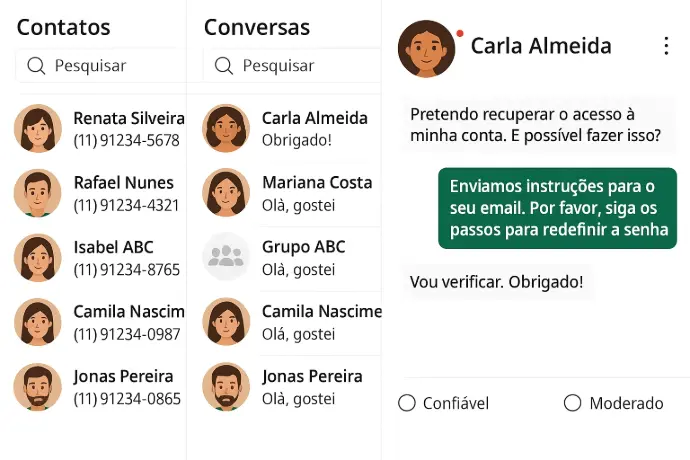Click Jonas Pereira's avatar in contacts
Screen dimensions: 690x460
pyautogui.click(x=38, y=387)
